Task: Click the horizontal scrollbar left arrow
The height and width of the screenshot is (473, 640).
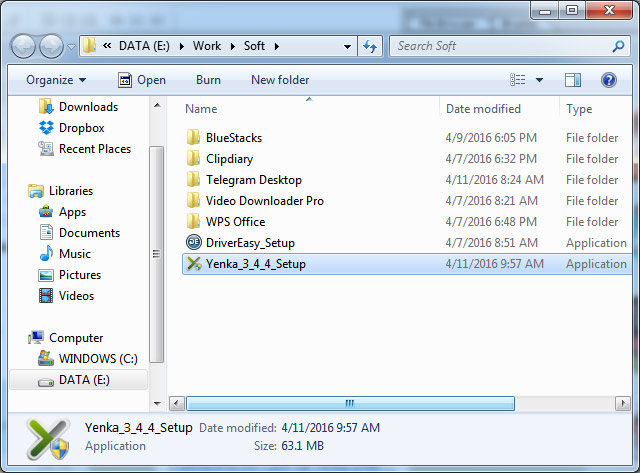Action: click(176, 404)
